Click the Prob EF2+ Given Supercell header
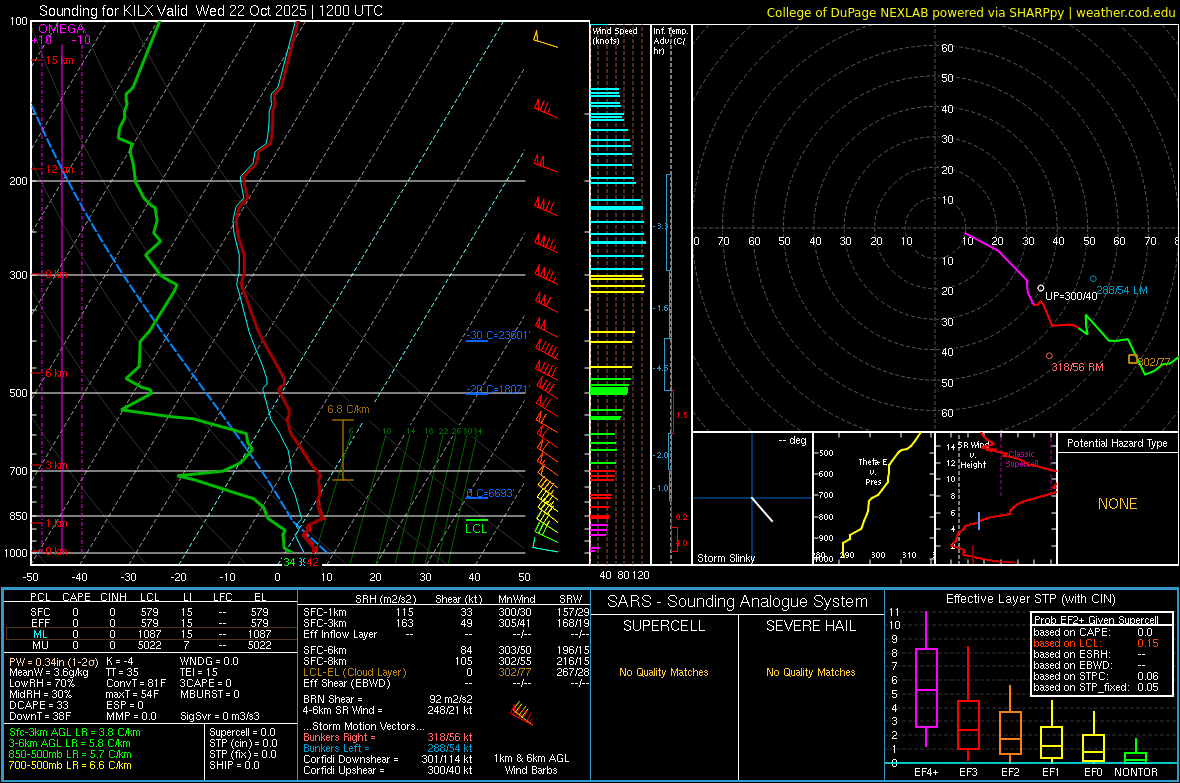Viewport: 1180px width, 783px height. click(1096, 620)
